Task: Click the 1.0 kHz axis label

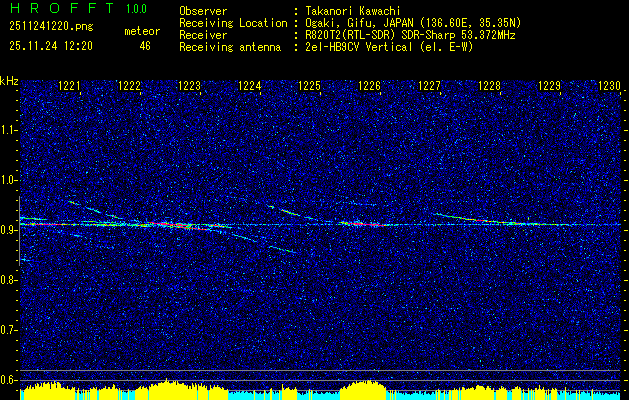Action: [x=8, y=180]
